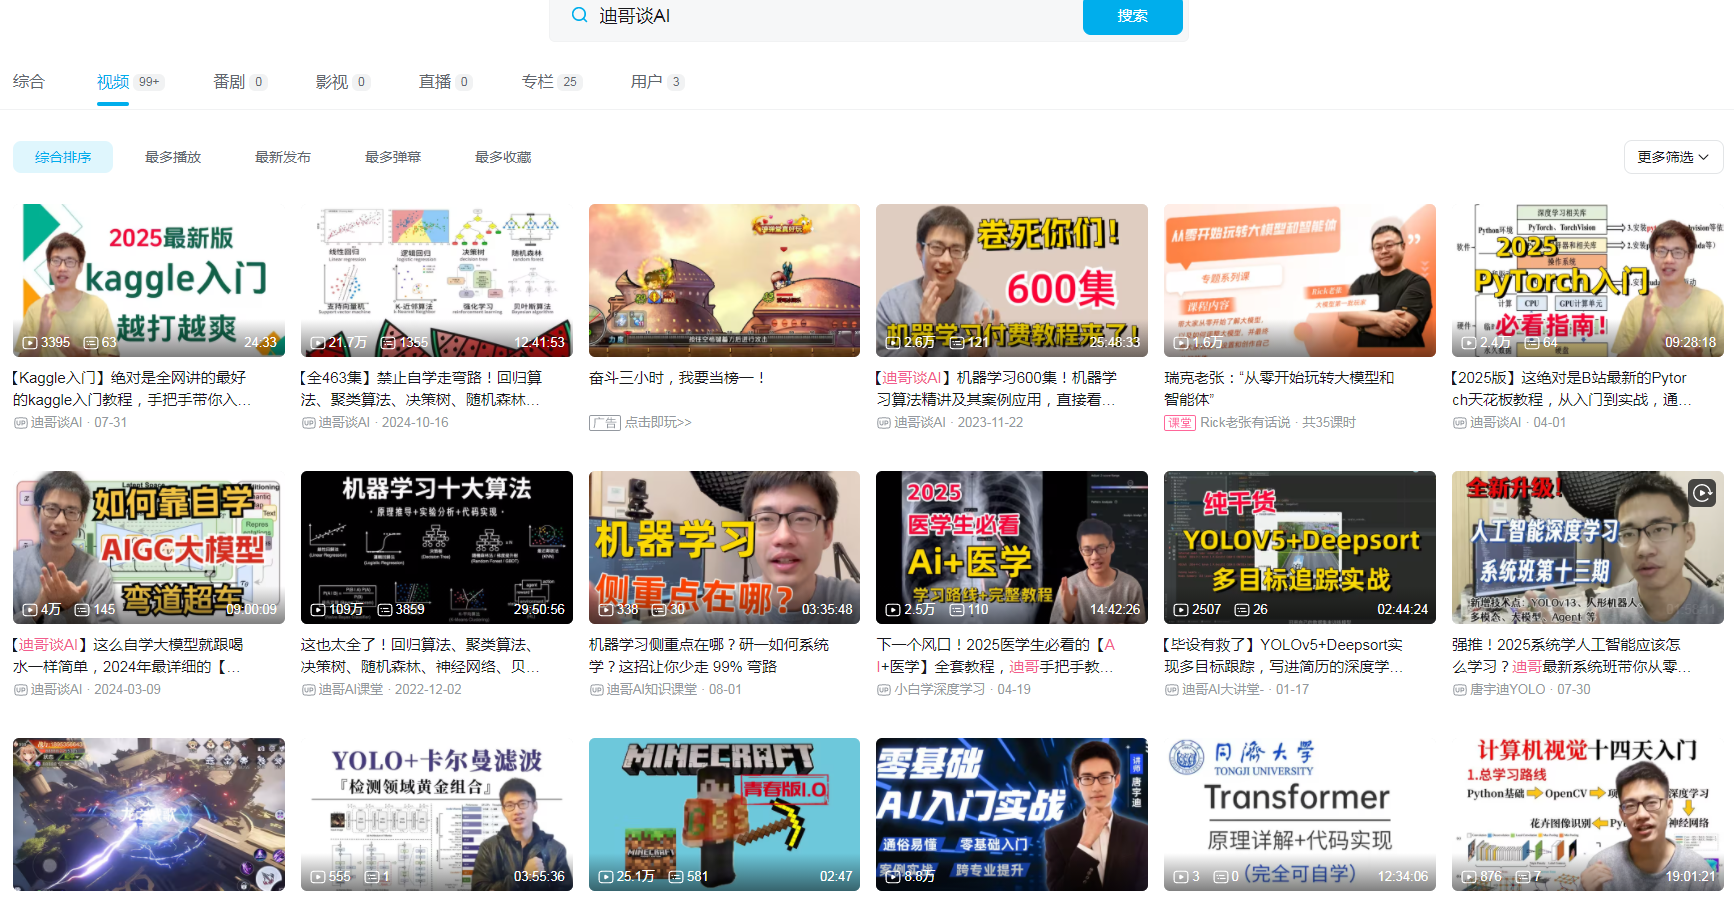Click the 广告 badge beside 点击即玩
The image size is (1734, 899).
click(605, 423)
